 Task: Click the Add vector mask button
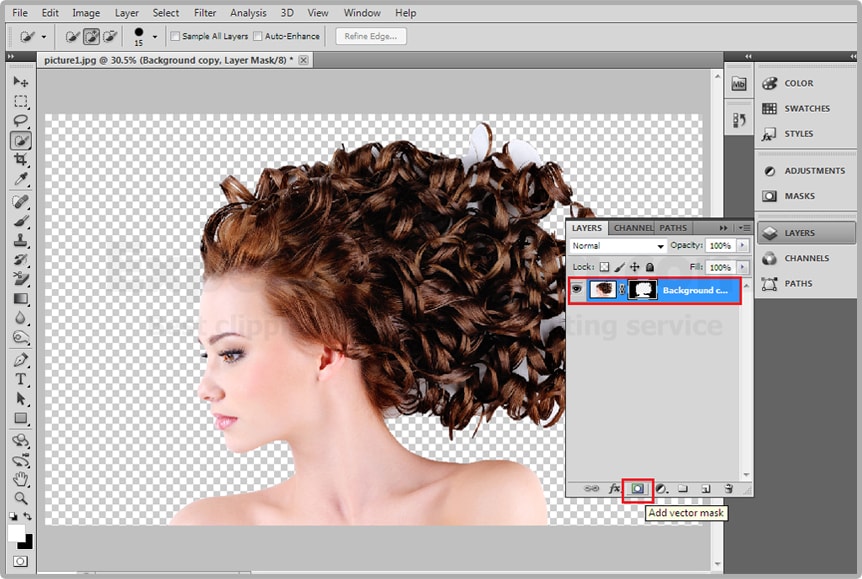click(x=637, y=489)
